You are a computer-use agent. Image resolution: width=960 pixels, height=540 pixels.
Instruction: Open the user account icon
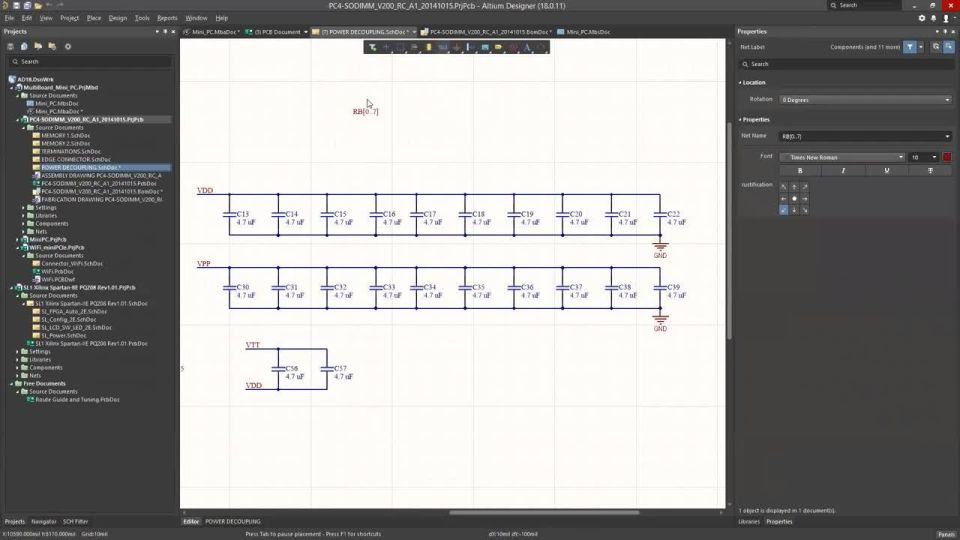pos(946,18)
